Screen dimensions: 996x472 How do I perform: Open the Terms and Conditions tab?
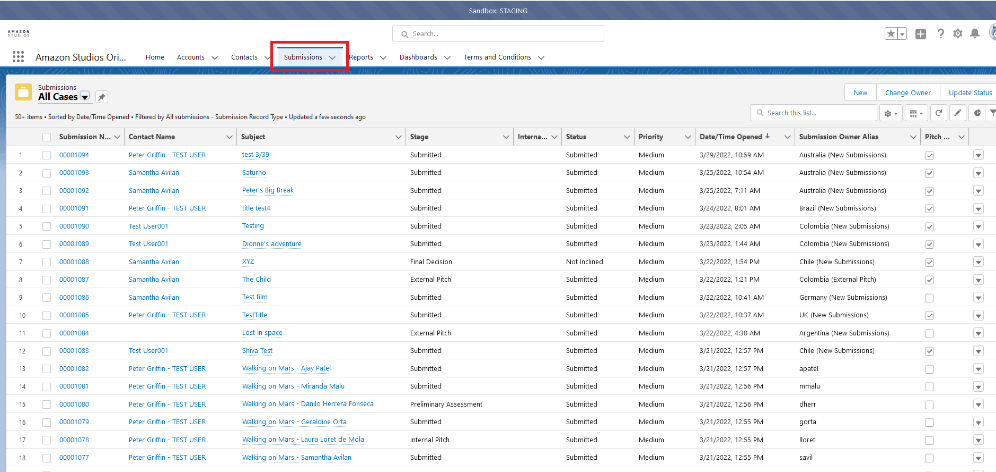pos(497,57)
